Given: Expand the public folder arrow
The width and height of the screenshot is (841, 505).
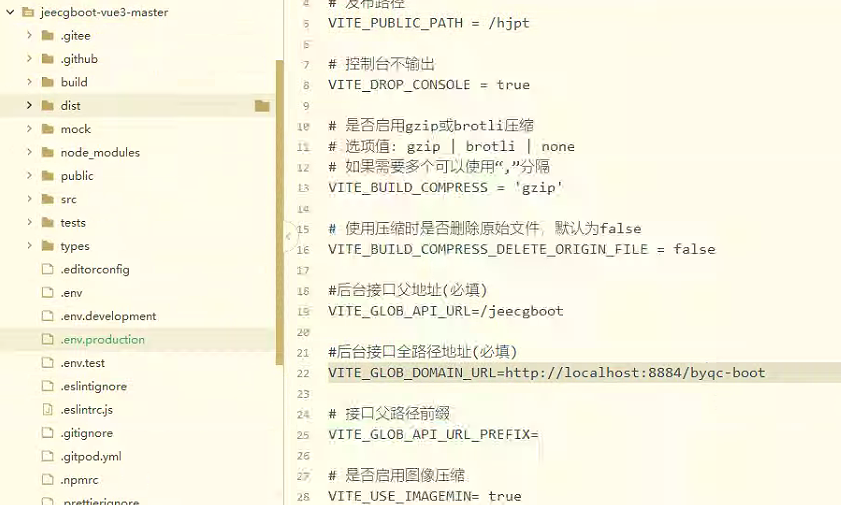Looking at the screenshot, I should click(x=29, y=175).
